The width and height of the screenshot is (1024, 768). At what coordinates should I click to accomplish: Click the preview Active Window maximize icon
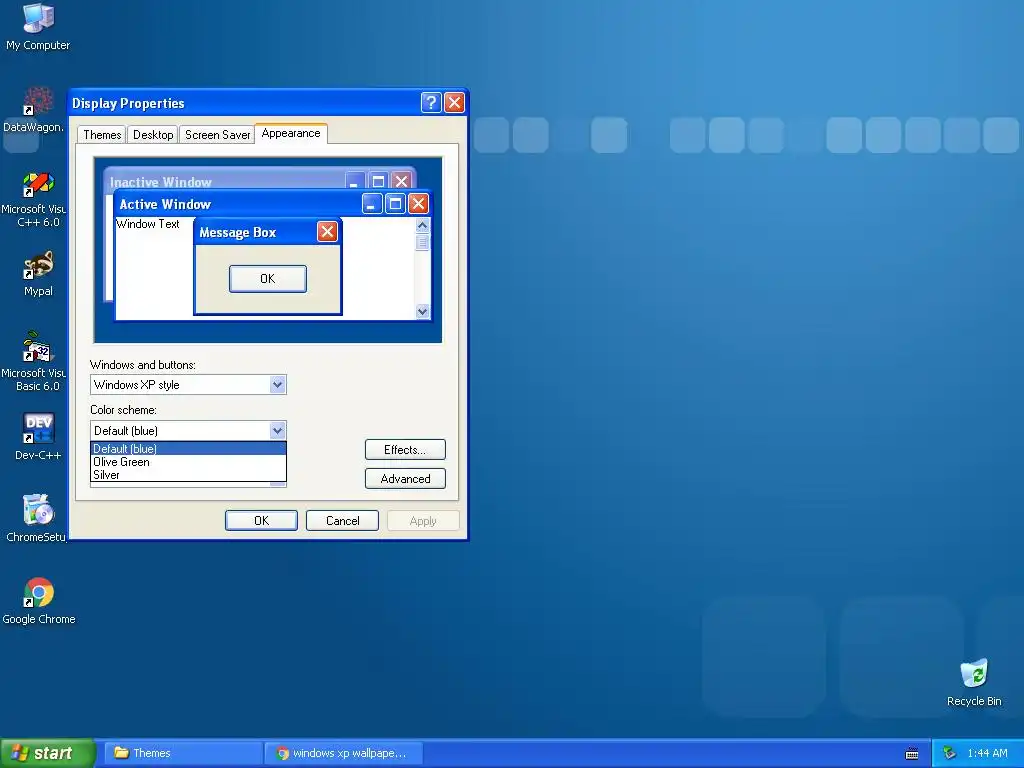(x=395, y=204)
